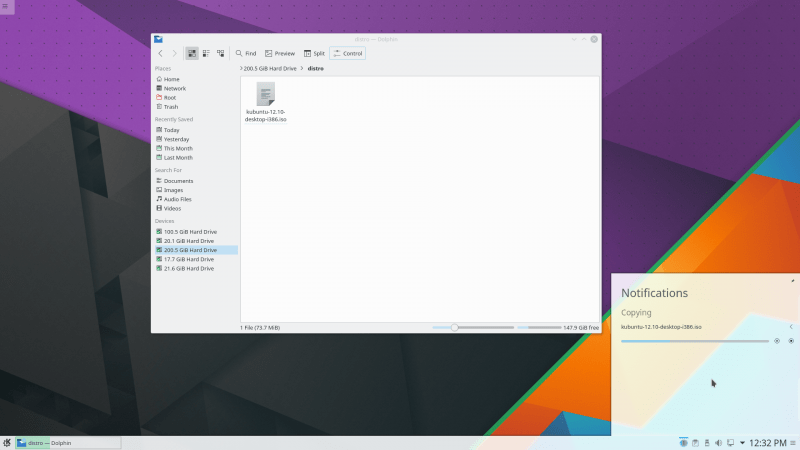Screen dimensions: 800x450
Task: Open Trash in Places panel
Action: click(170, 106)
